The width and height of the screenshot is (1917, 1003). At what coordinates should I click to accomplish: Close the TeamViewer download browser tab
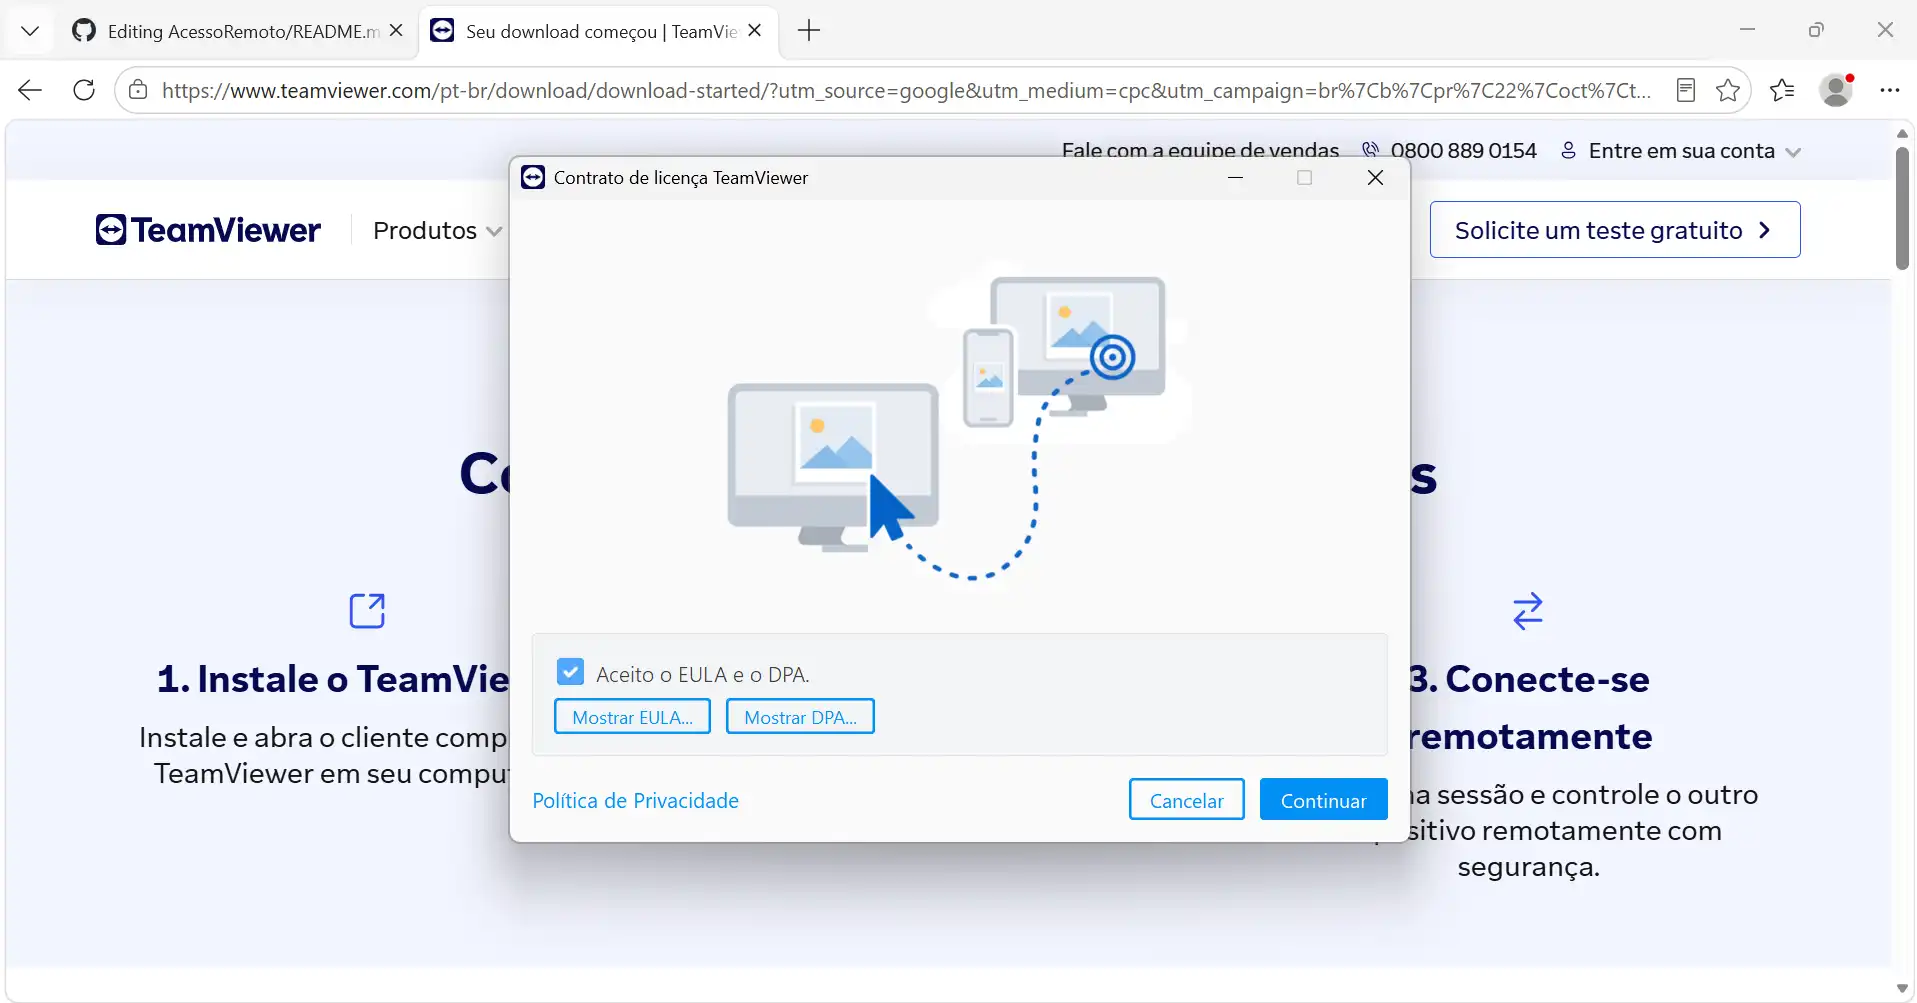[x=755, y=31]
